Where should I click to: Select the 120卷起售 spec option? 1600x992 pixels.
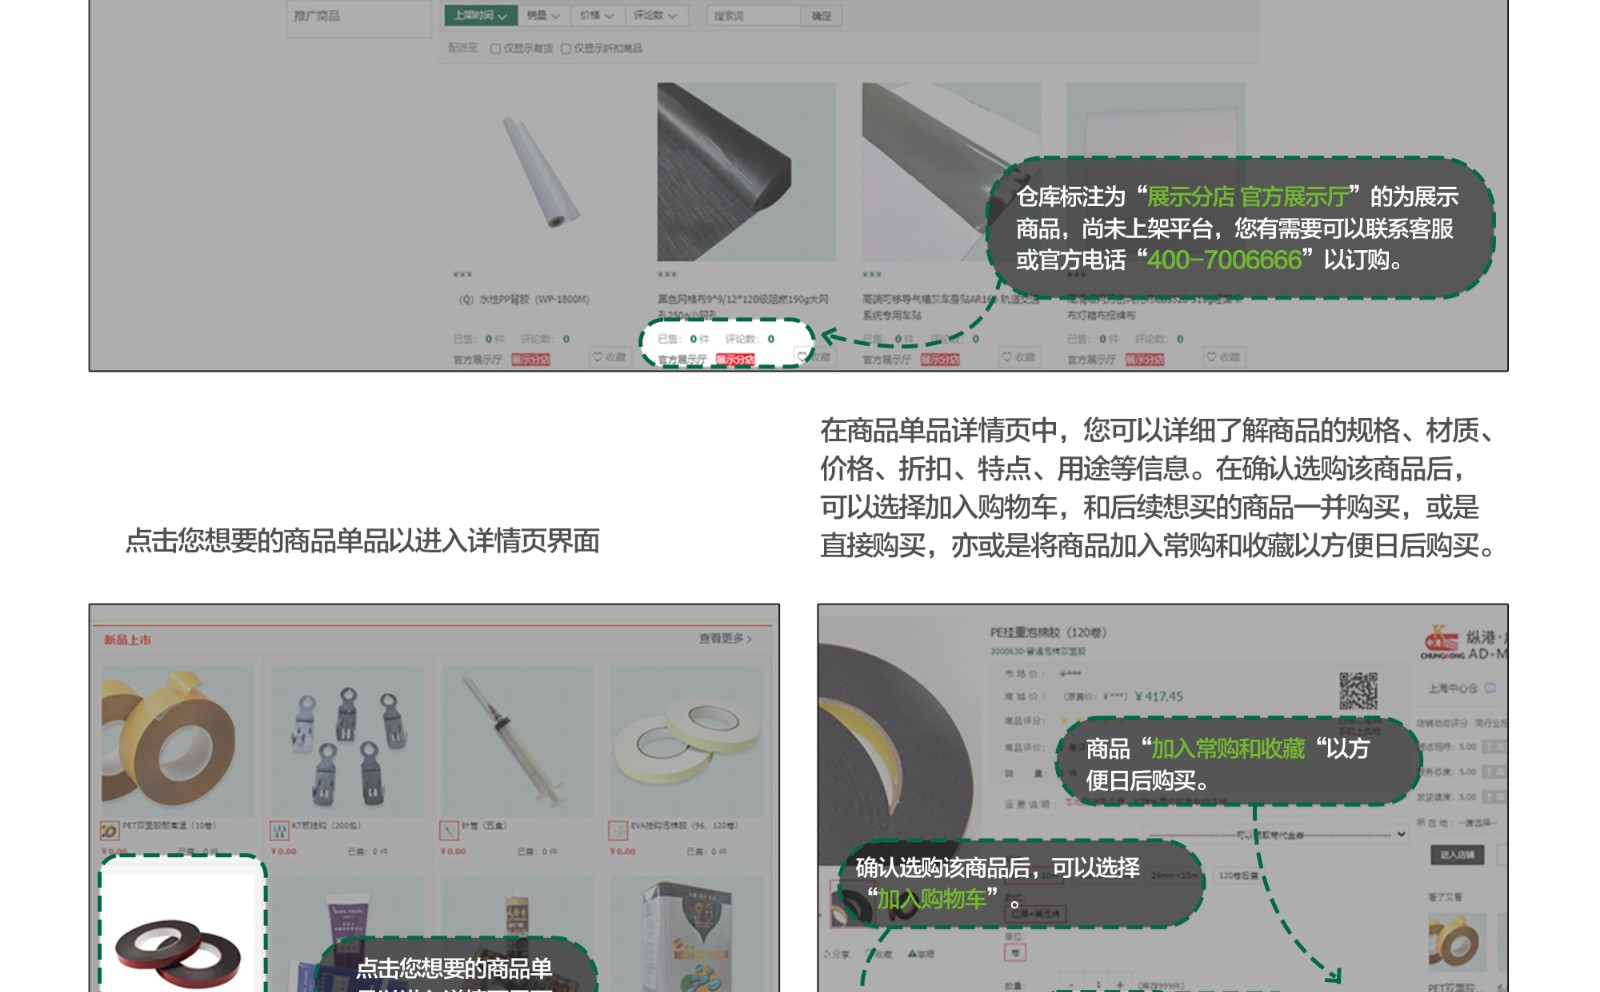[1238, 876]
